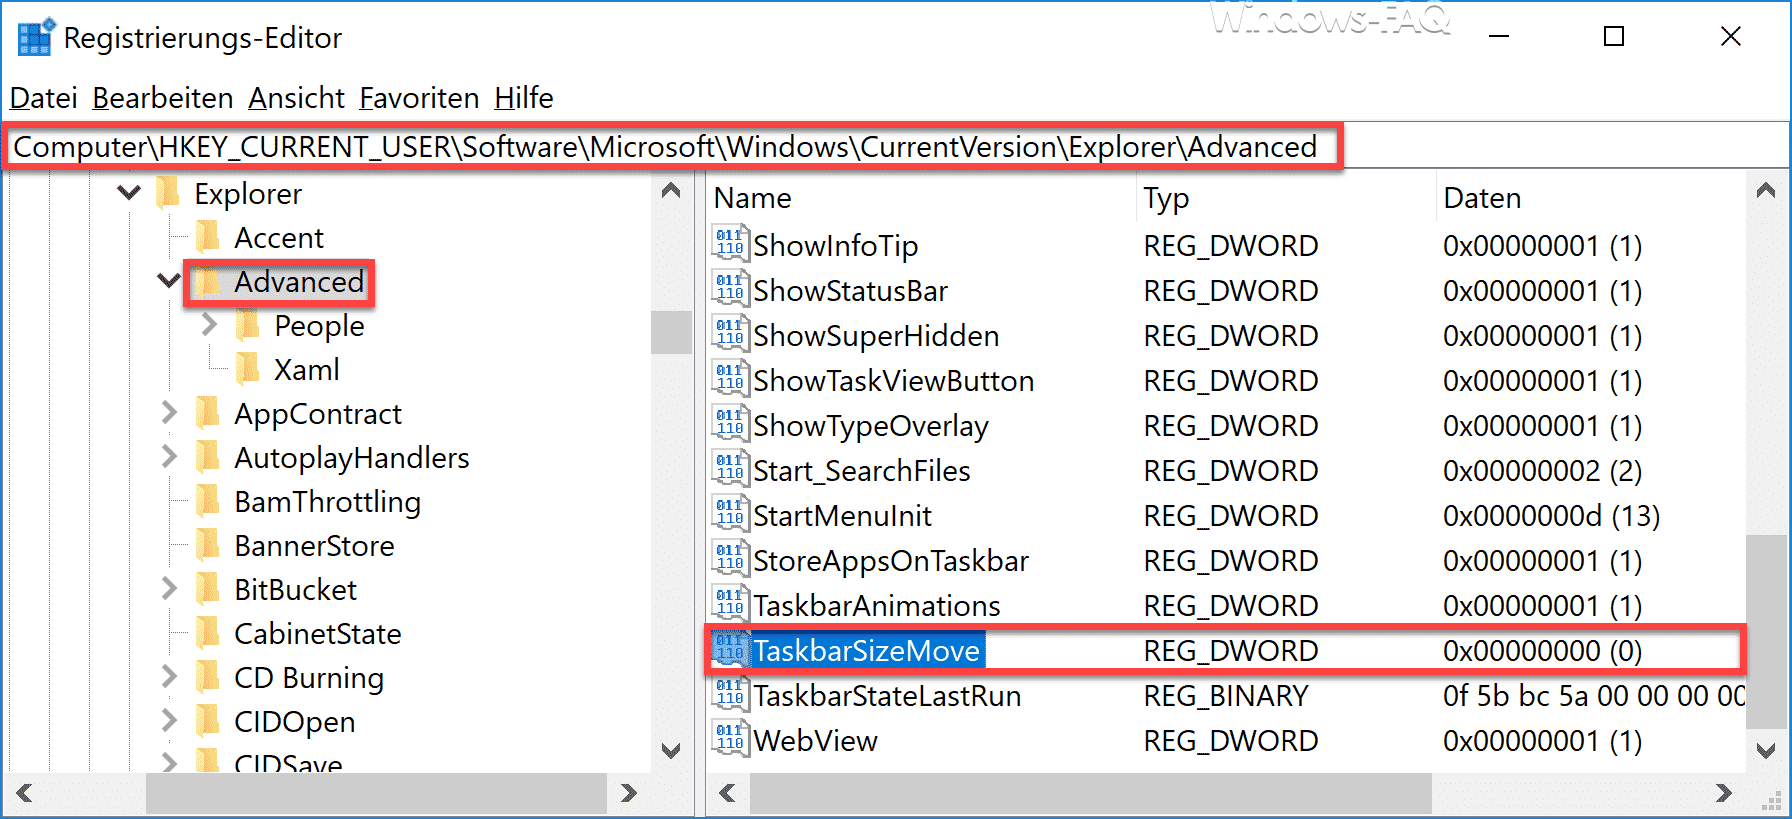Expand the BitBucket tree node
Image resolution: width=1792 pixels, height=819 pixels.
pos(169,588)
